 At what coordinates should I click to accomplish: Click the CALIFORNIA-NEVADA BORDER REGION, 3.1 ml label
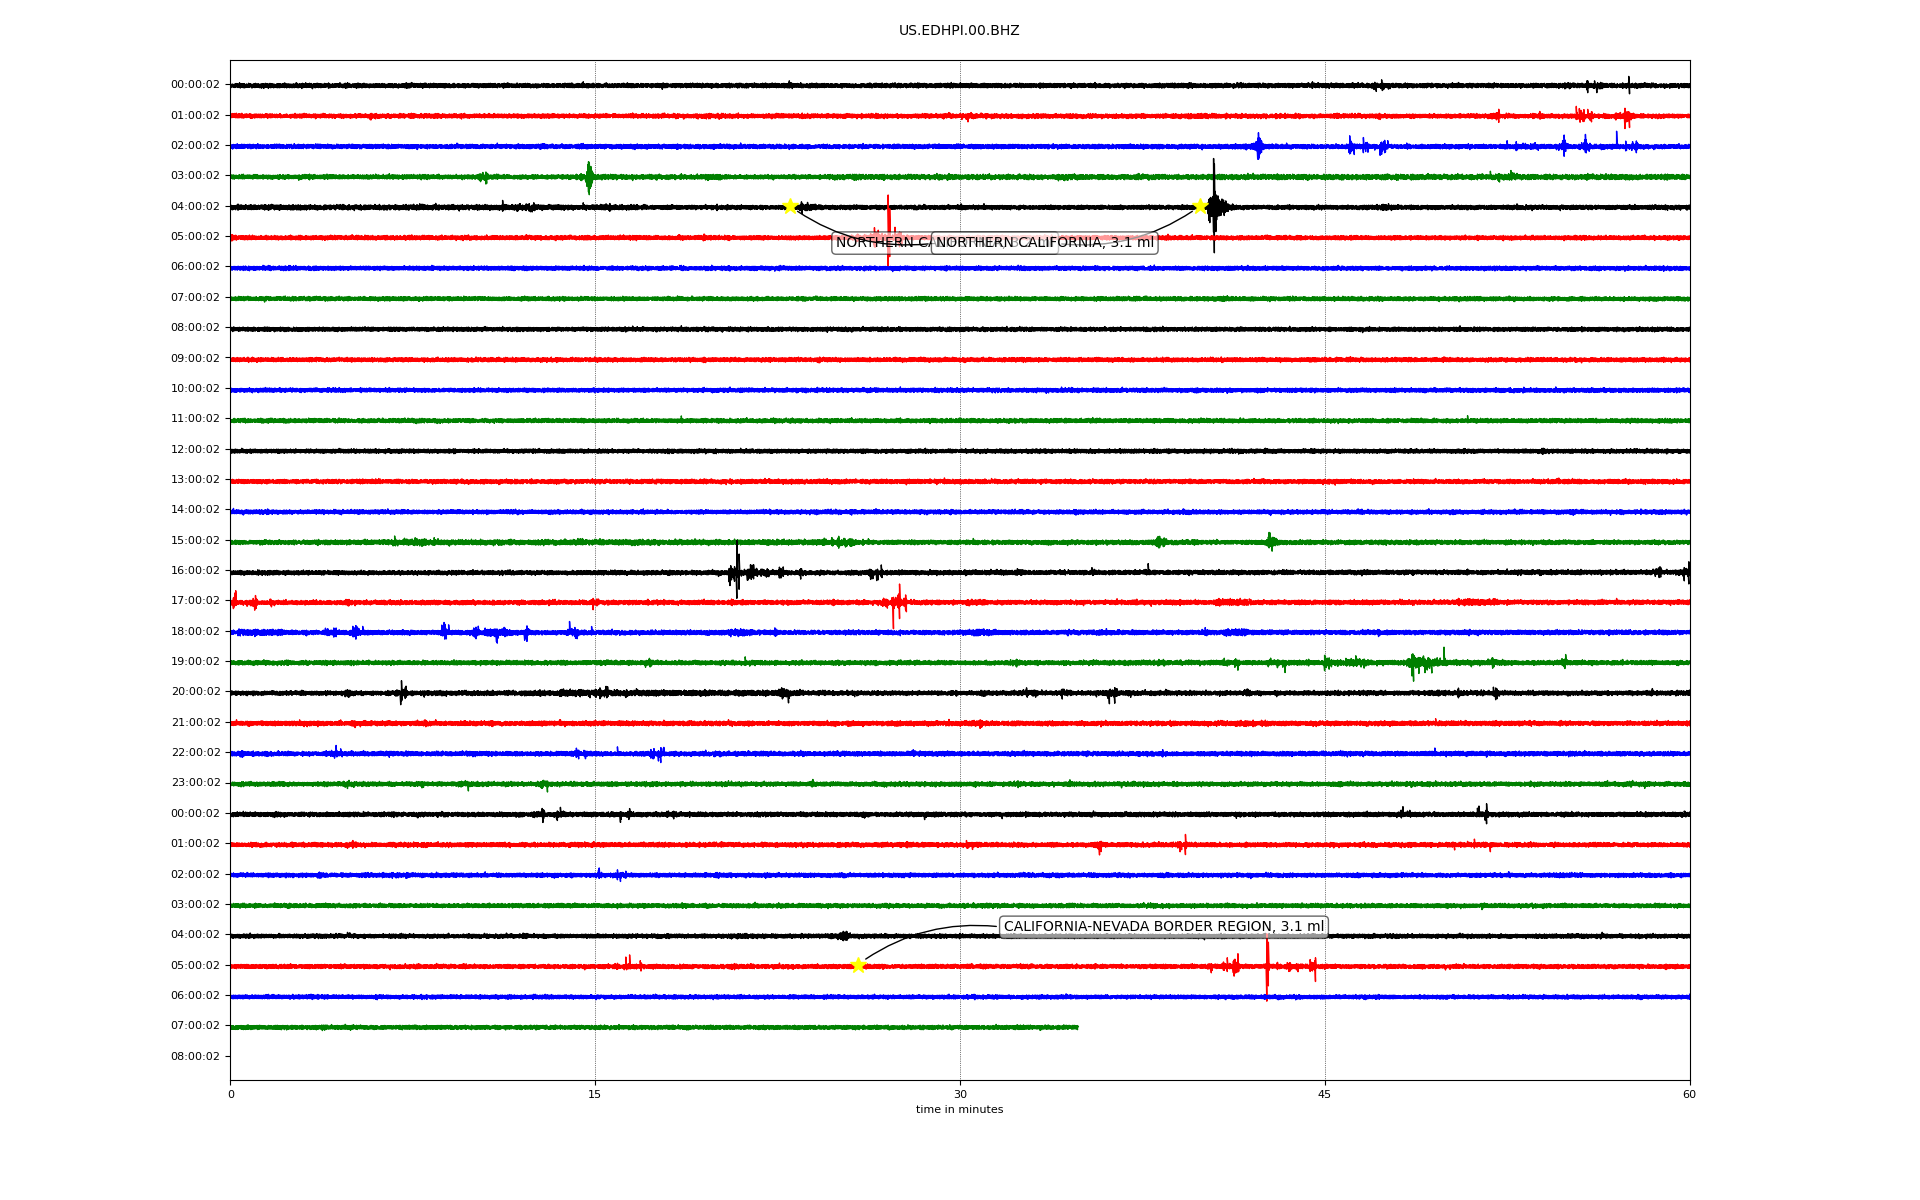tap(1163, 927)
